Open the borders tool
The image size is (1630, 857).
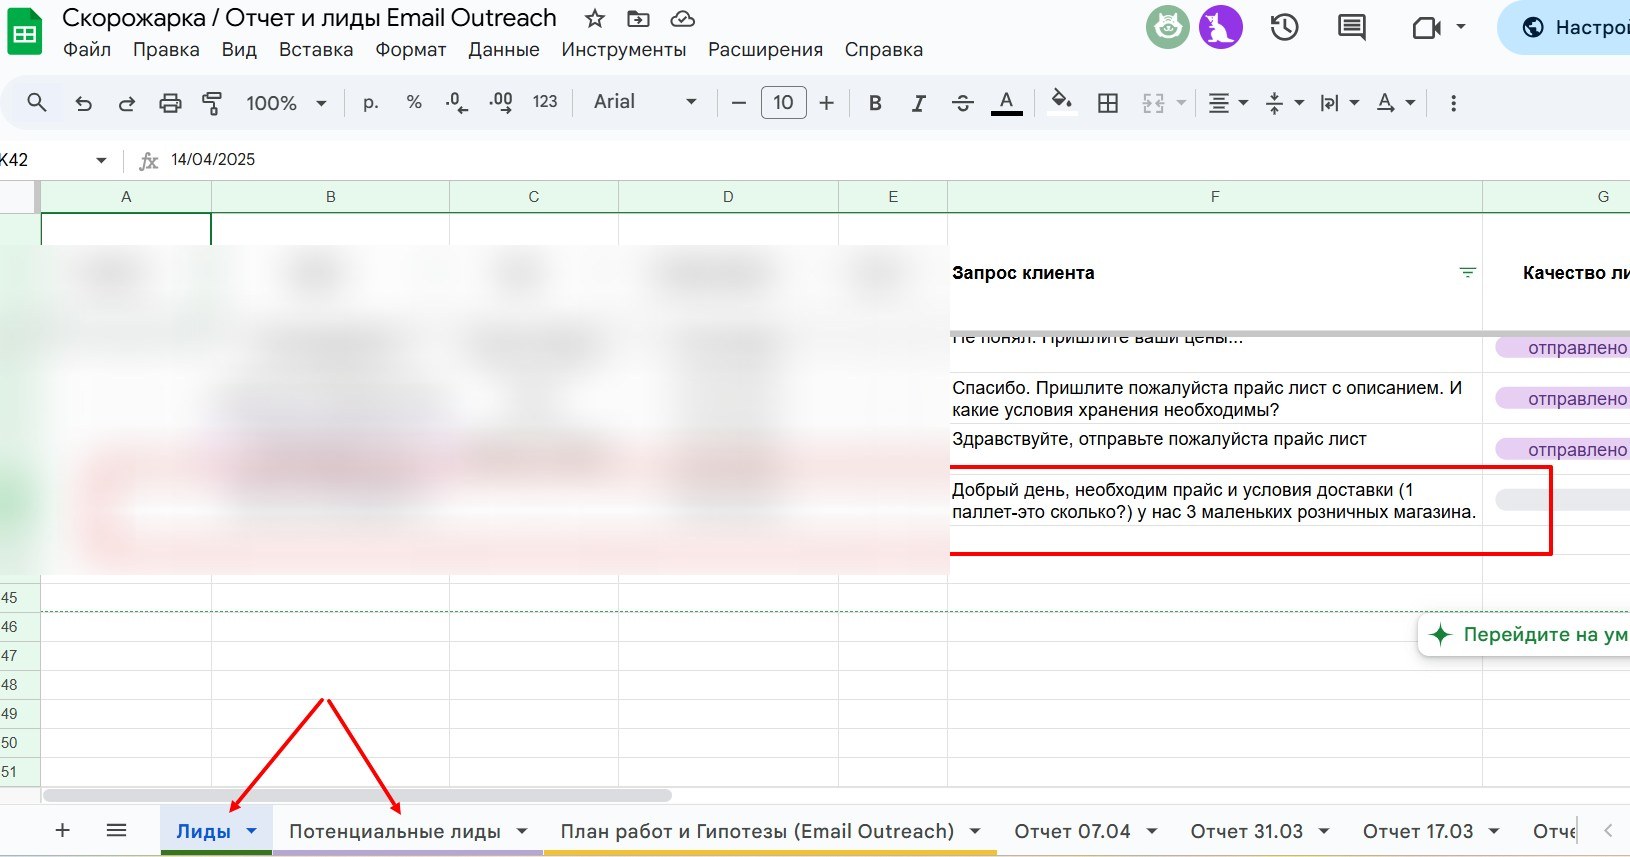1108,103
